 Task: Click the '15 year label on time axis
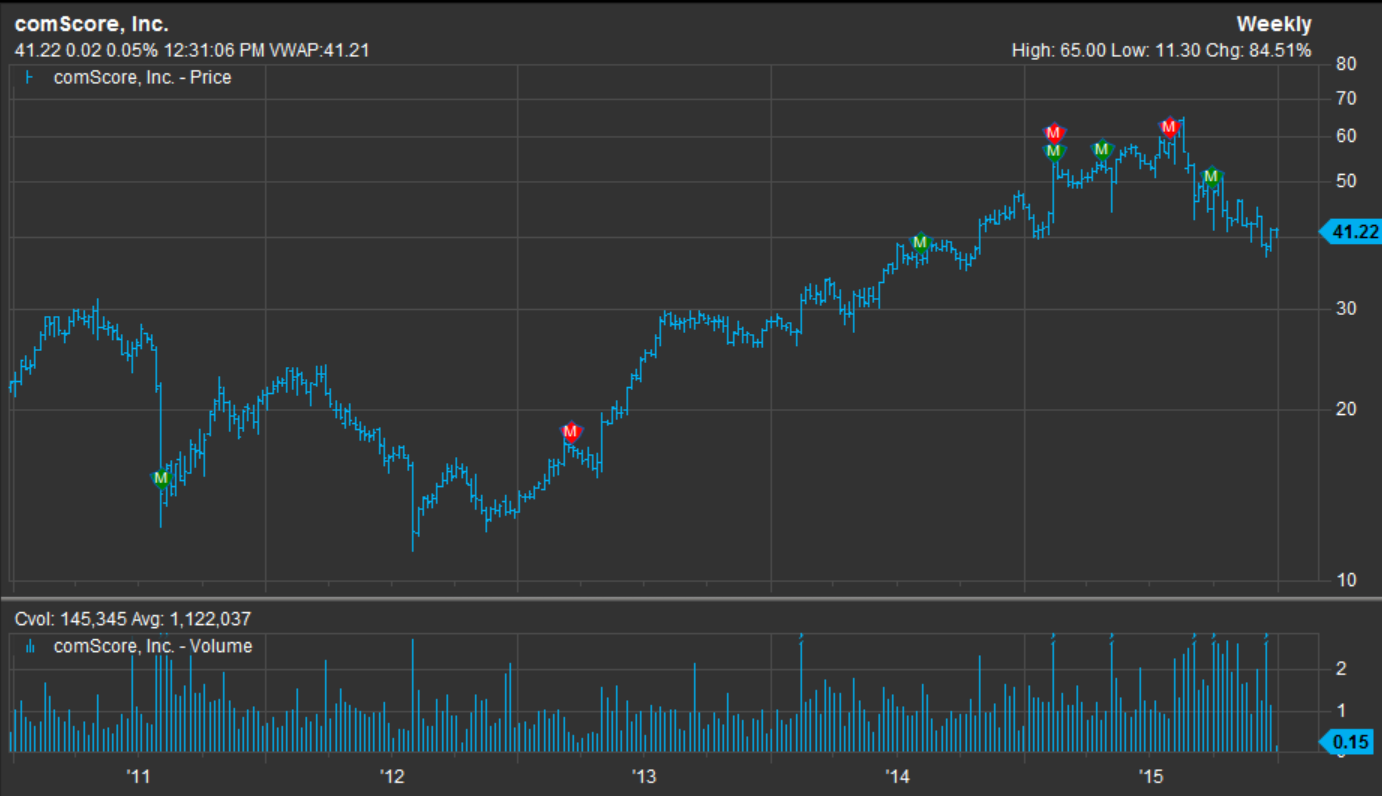tap(1151, 776)
